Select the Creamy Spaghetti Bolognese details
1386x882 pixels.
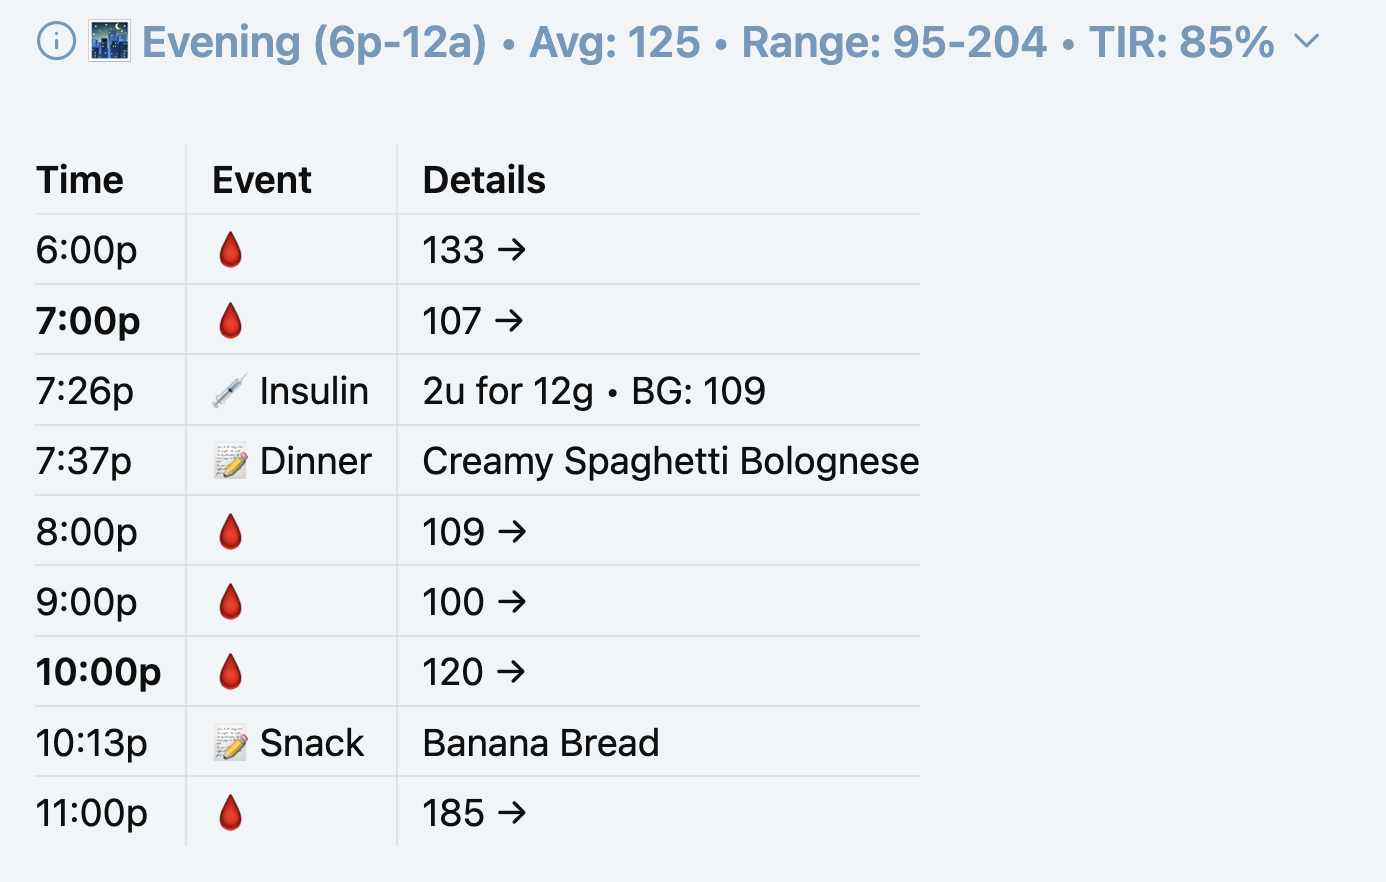pos(670,462)
